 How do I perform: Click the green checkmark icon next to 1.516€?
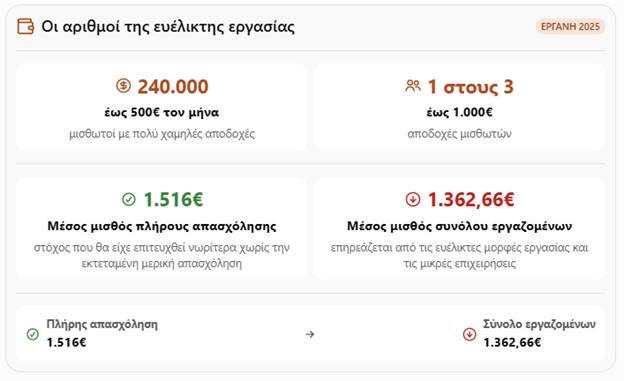pyautogui.click(x=129, y=199)
